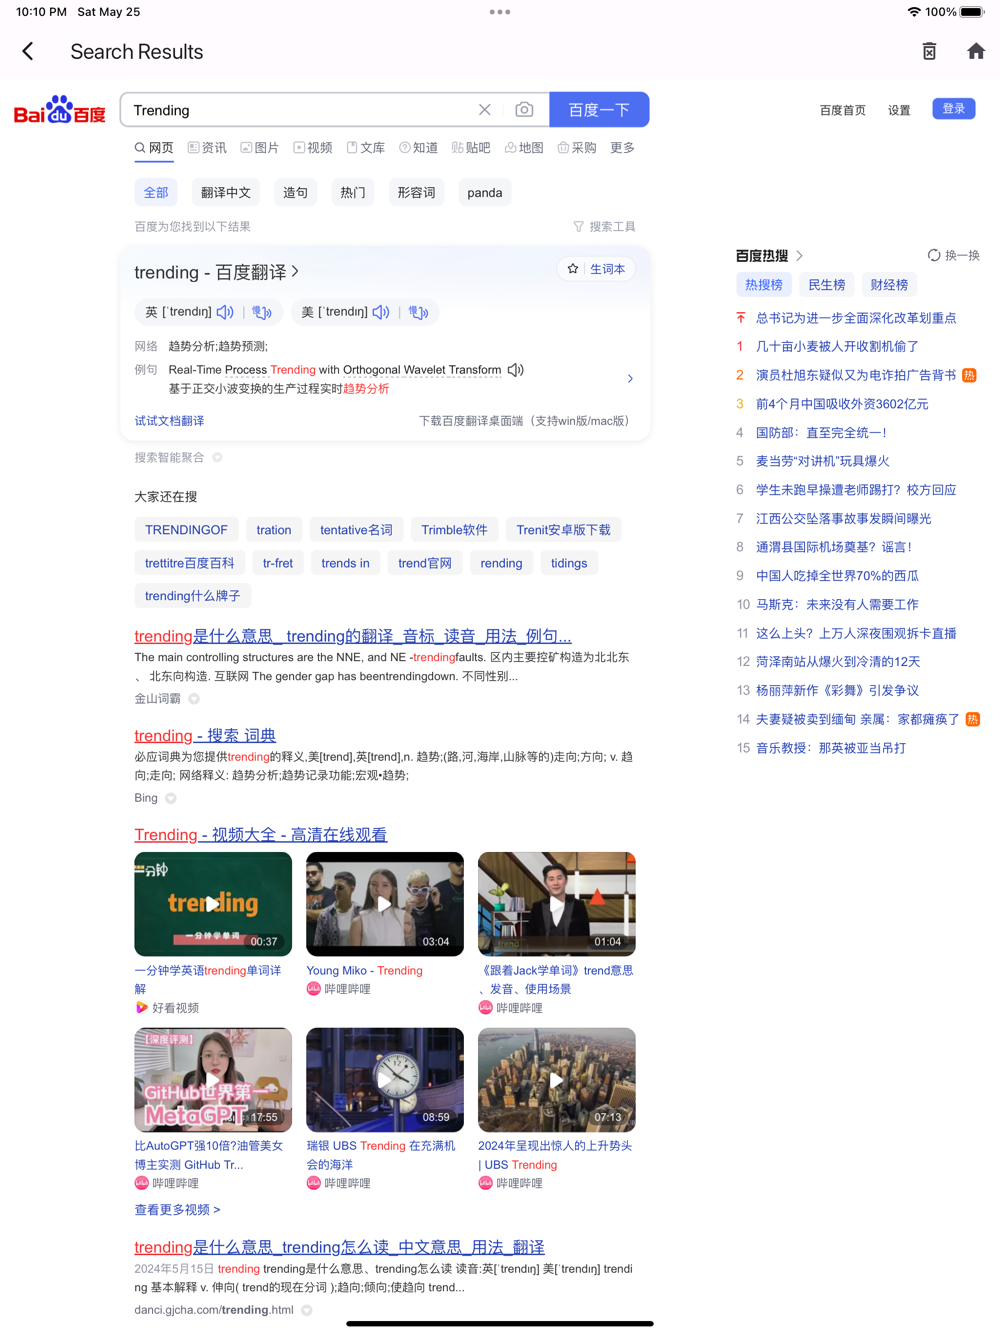This screenshot has width=1000, height=1334.
Task: Tap the Wi-Fi status icon
Action: pyautogui.click(x=914, y=12)
